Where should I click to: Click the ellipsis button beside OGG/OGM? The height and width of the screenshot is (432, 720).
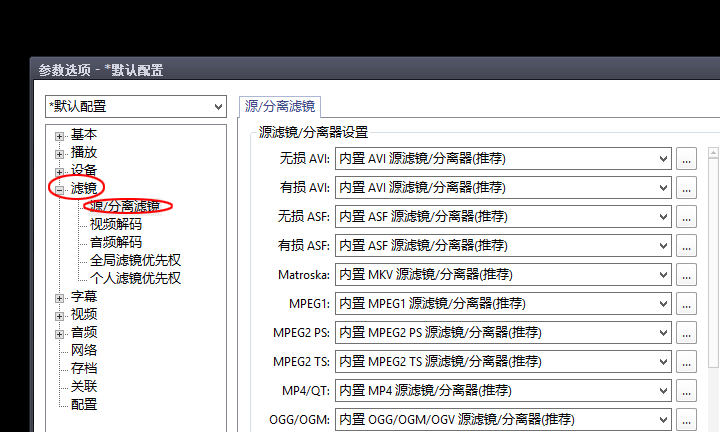(x=686, y=419)
